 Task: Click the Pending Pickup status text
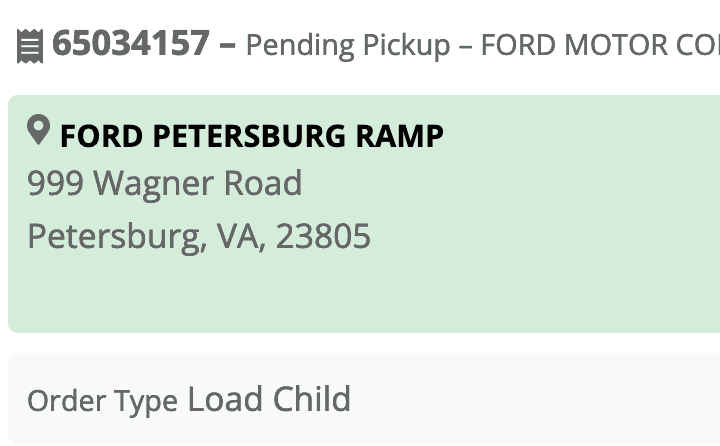click(348, 46)
